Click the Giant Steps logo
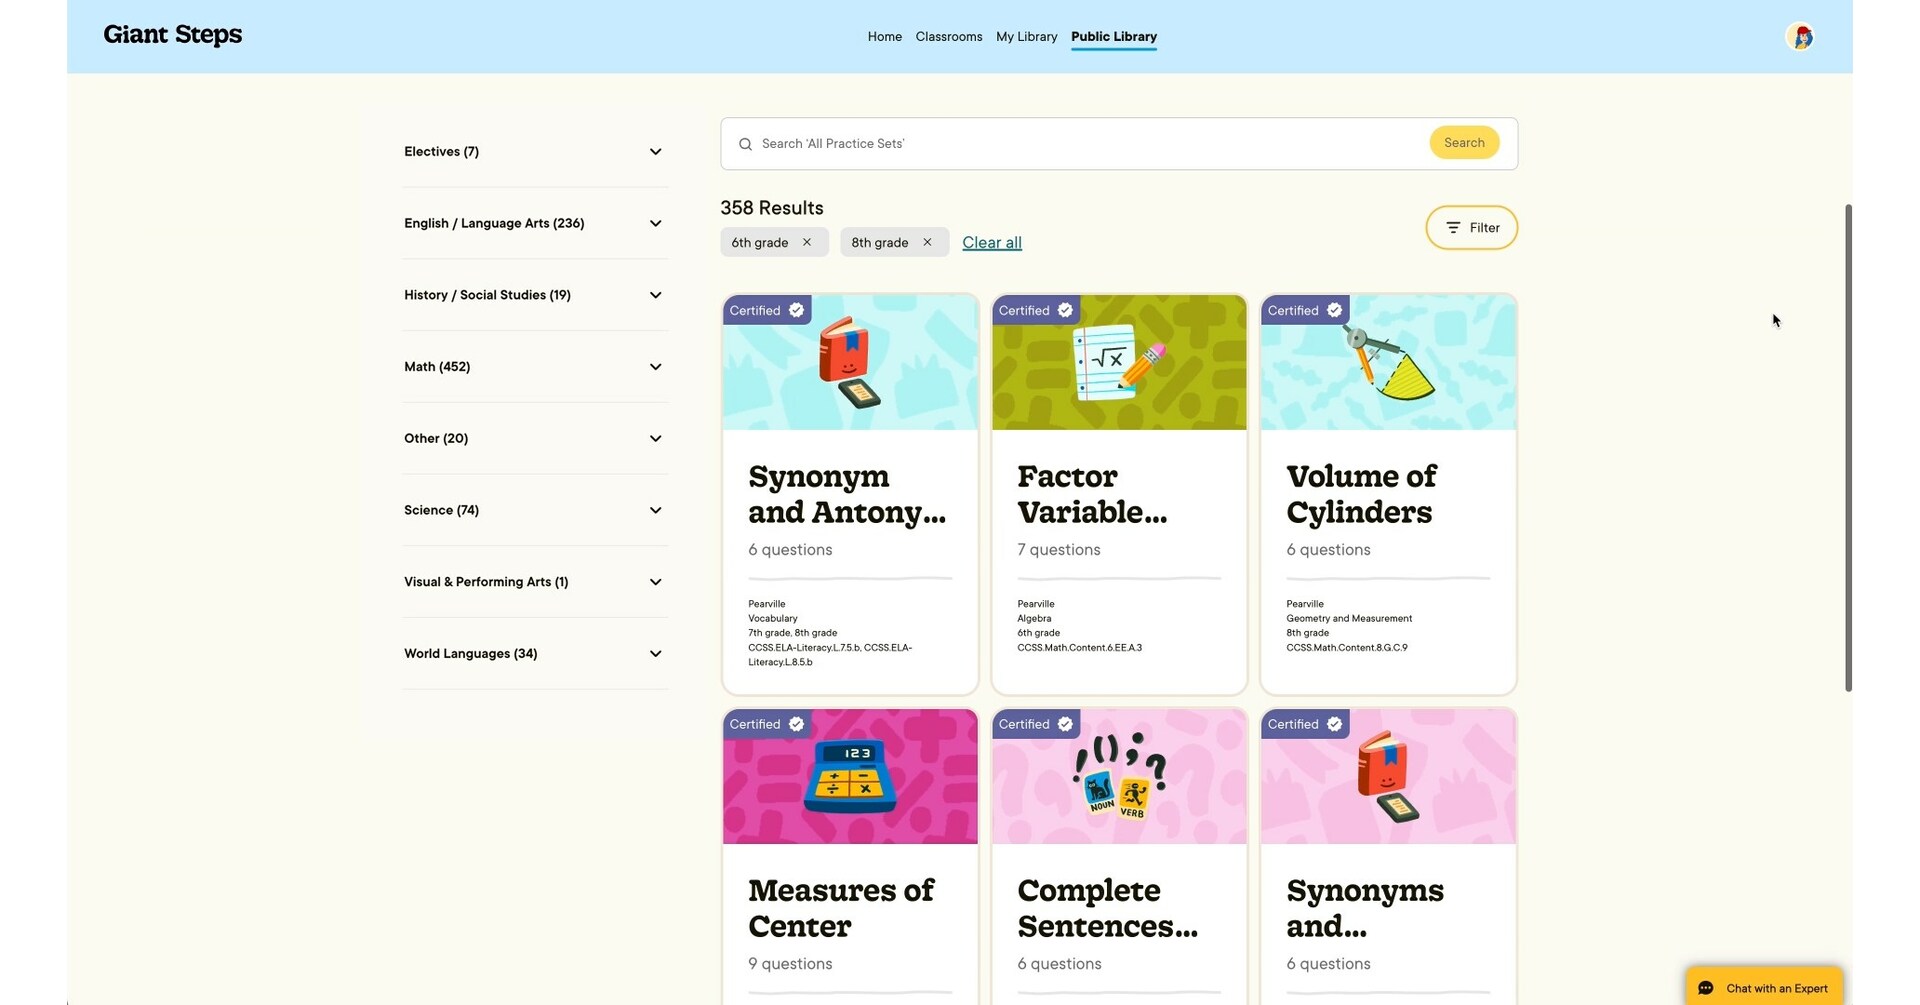The image size is (1920, 1005). [x=172, y=34]
